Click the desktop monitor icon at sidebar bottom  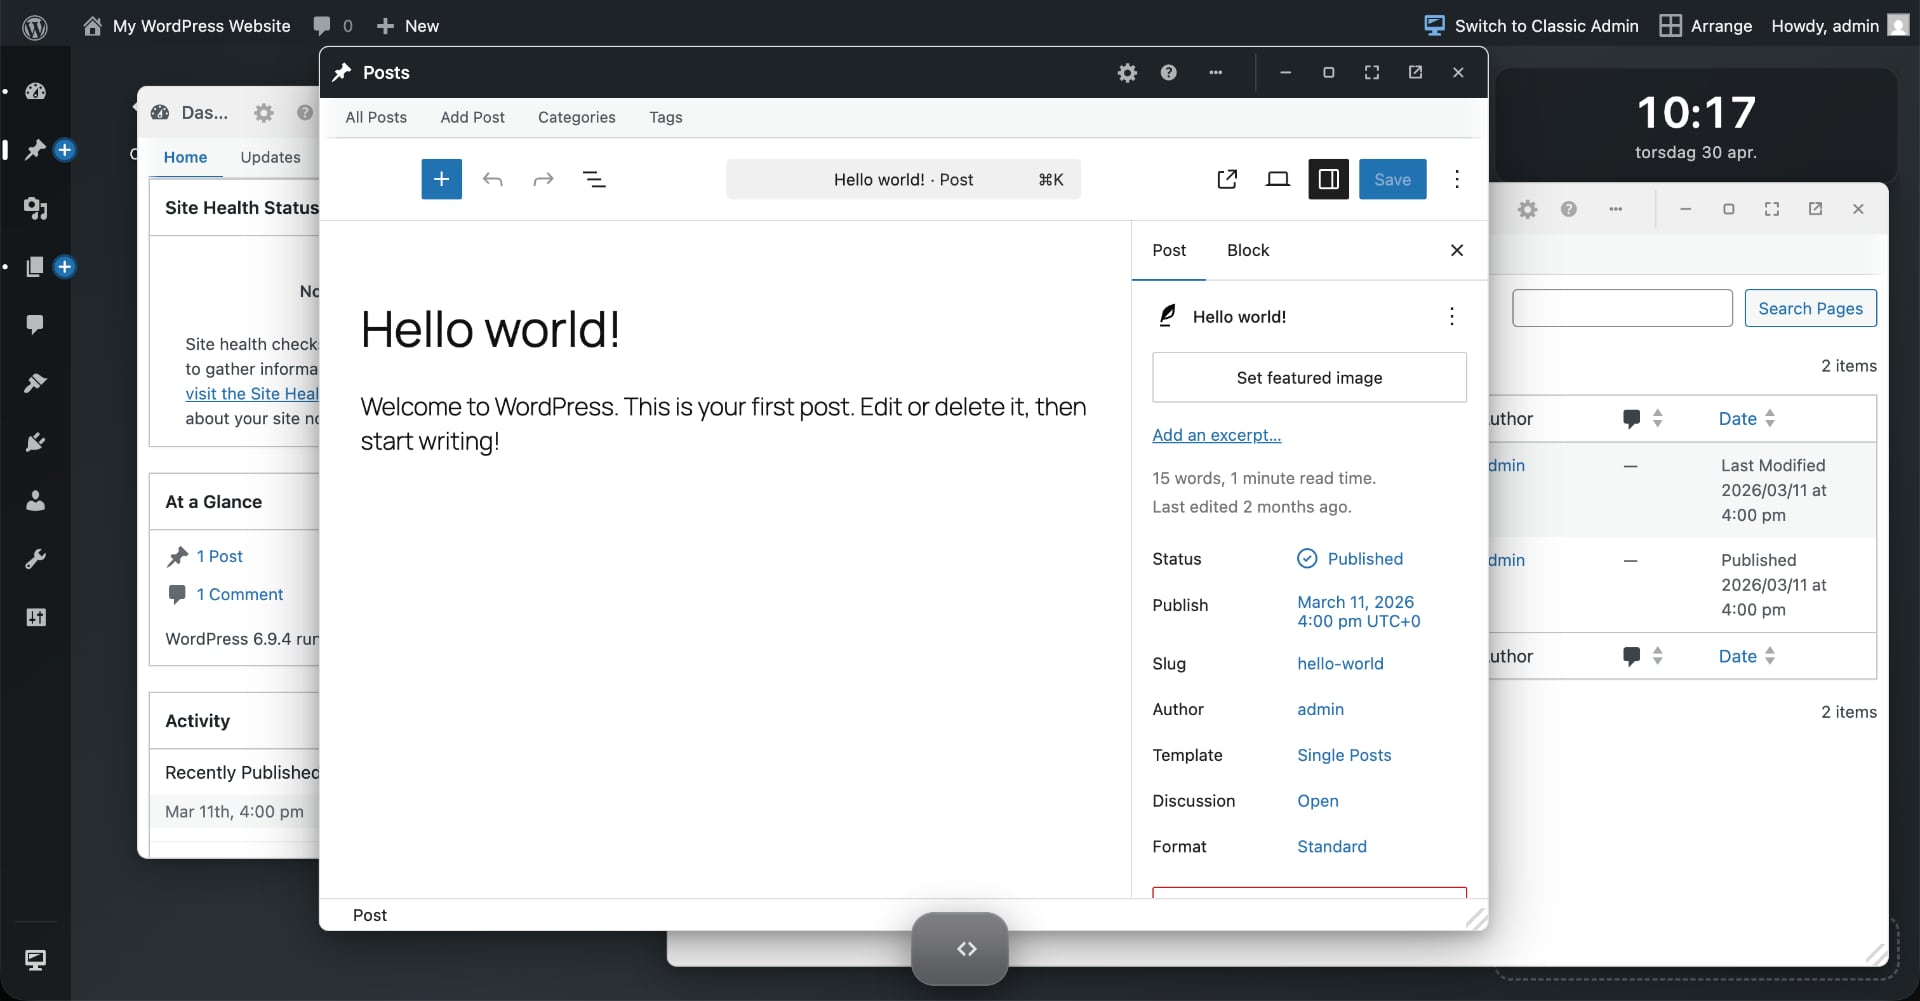point(35,960)
